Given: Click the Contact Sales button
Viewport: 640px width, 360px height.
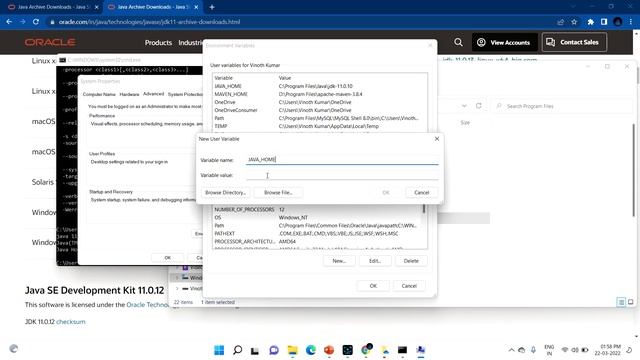Looking at the screenshot, I should (574, 42).
